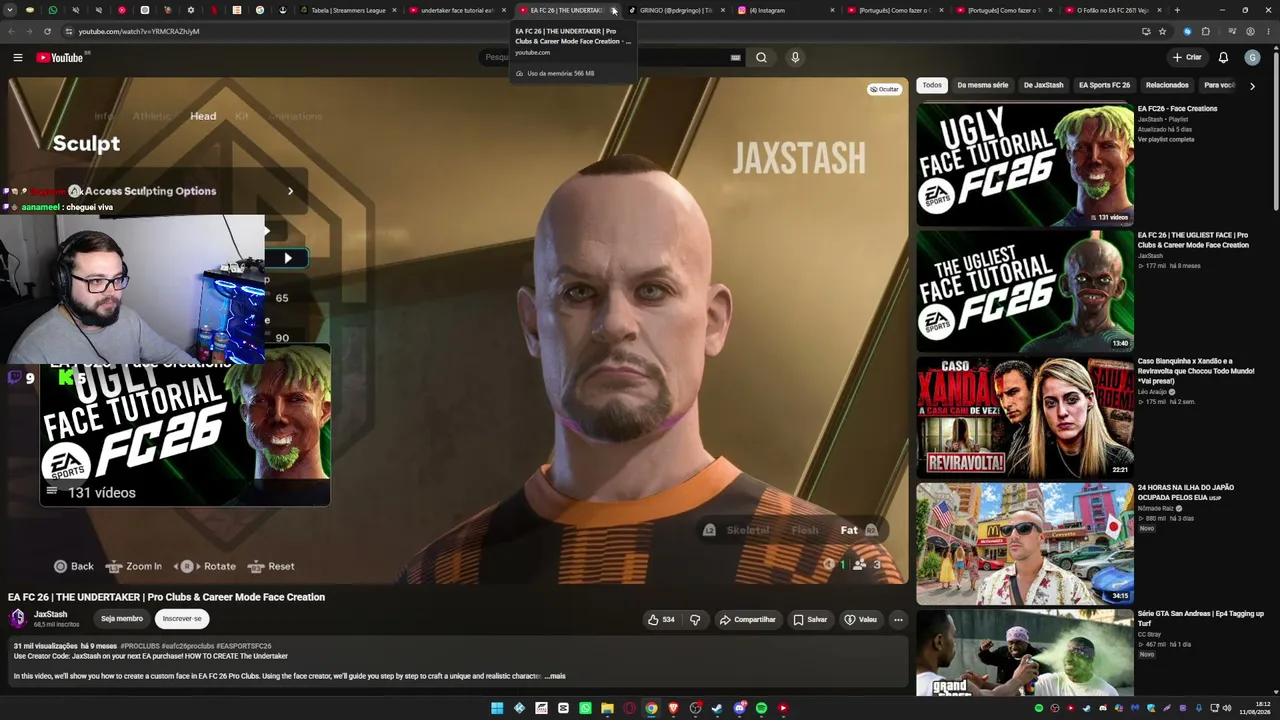Open THE UGLIEST FACE video thumbnail
This screenshot has height=720, width=1280.
[1025, 291]
